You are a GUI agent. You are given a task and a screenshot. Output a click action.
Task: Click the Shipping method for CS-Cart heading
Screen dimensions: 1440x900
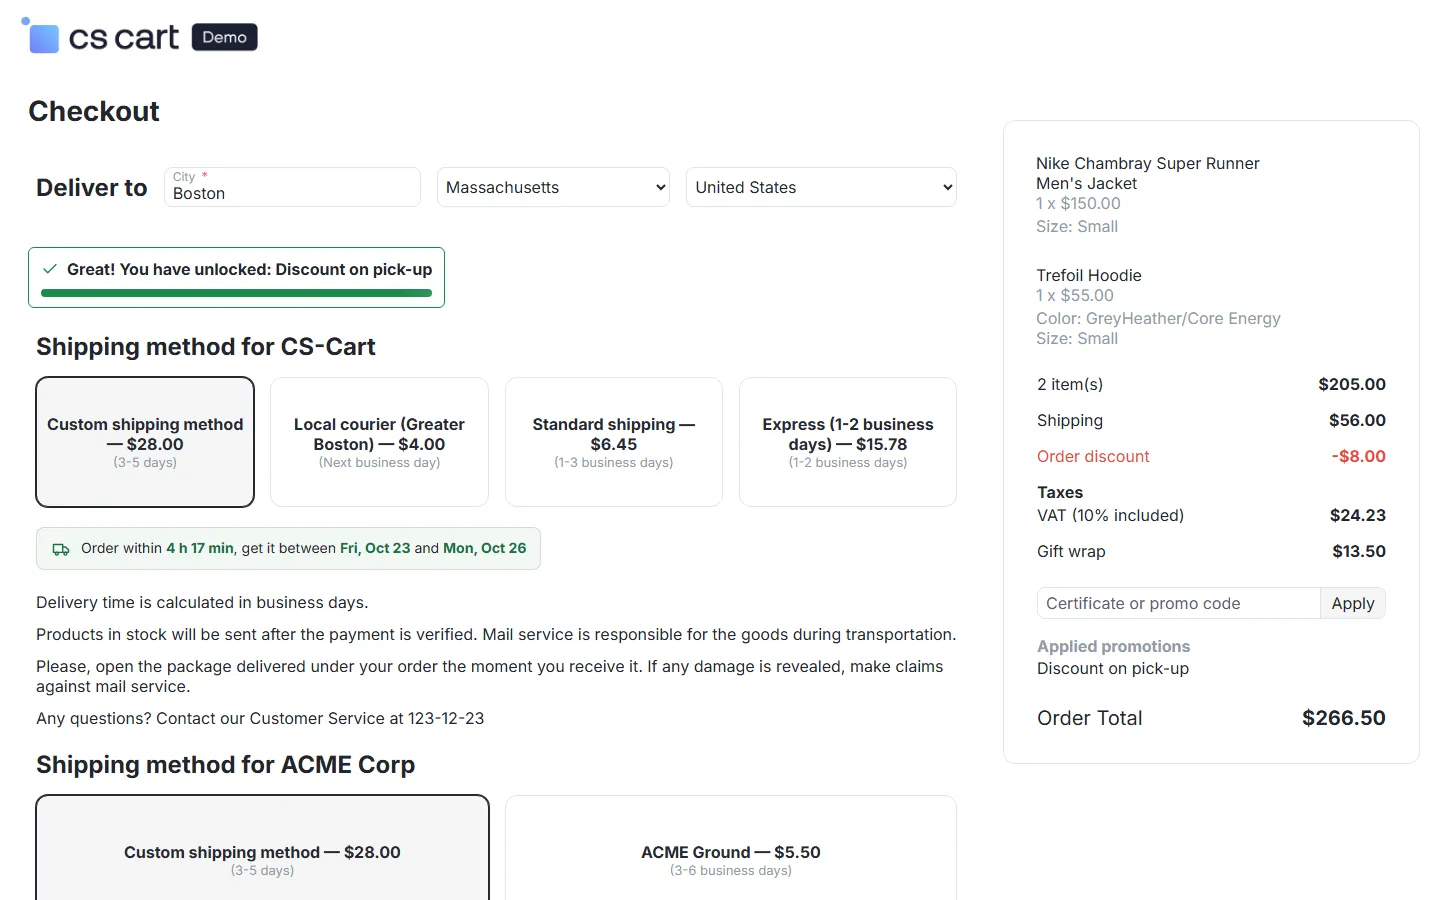[206, 346]
